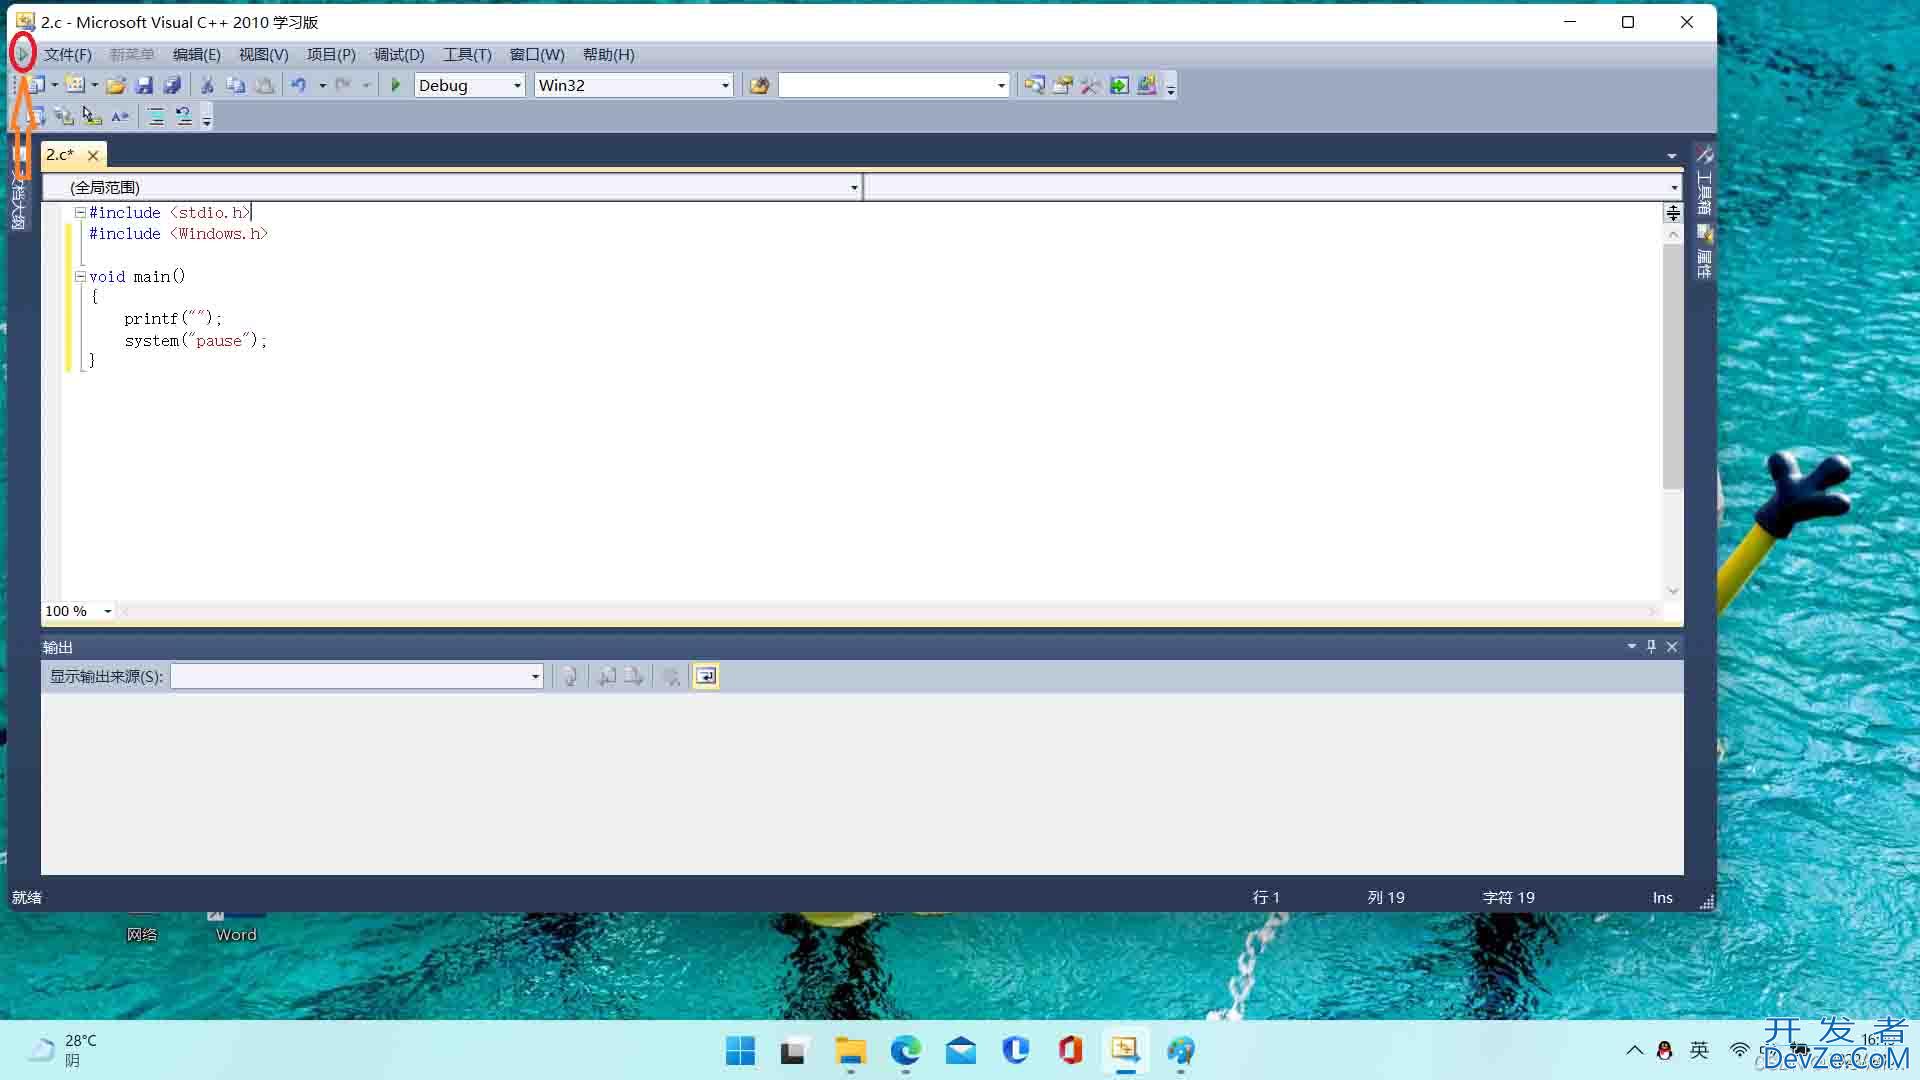
Task: Toggle word wrap in the Output panel
Action: click(705, 676)
